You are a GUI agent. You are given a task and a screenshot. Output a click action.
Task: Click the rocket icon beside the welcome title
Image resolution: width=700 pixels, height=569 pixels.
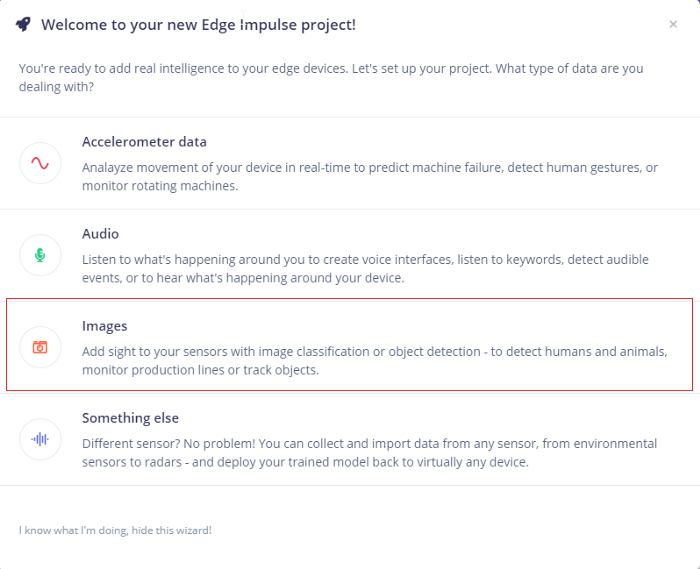pos(24,25)
